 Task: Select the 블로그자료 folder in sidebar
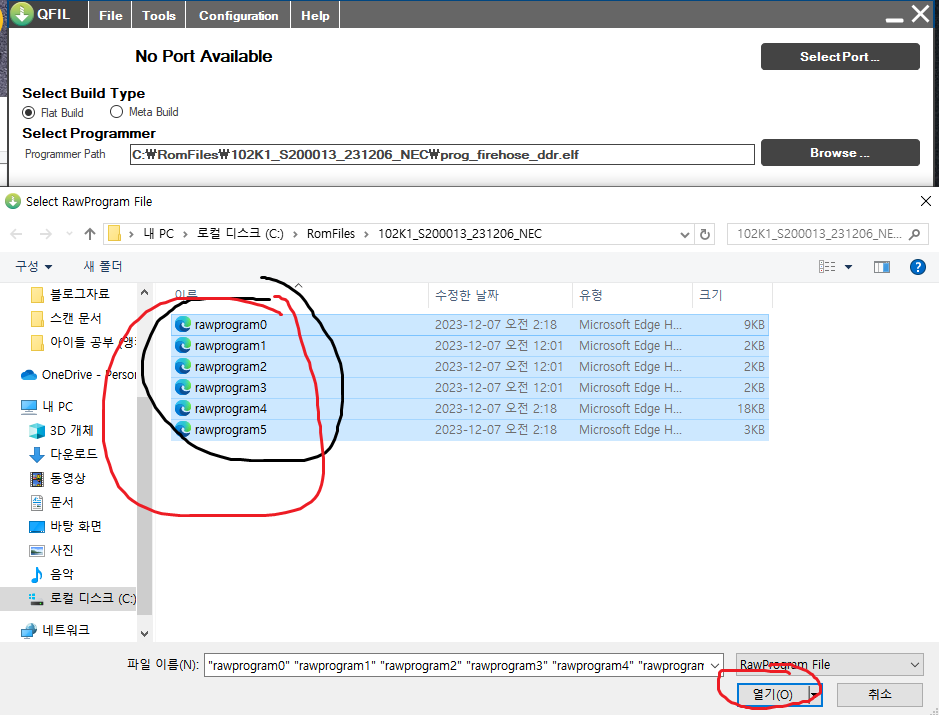69,294
